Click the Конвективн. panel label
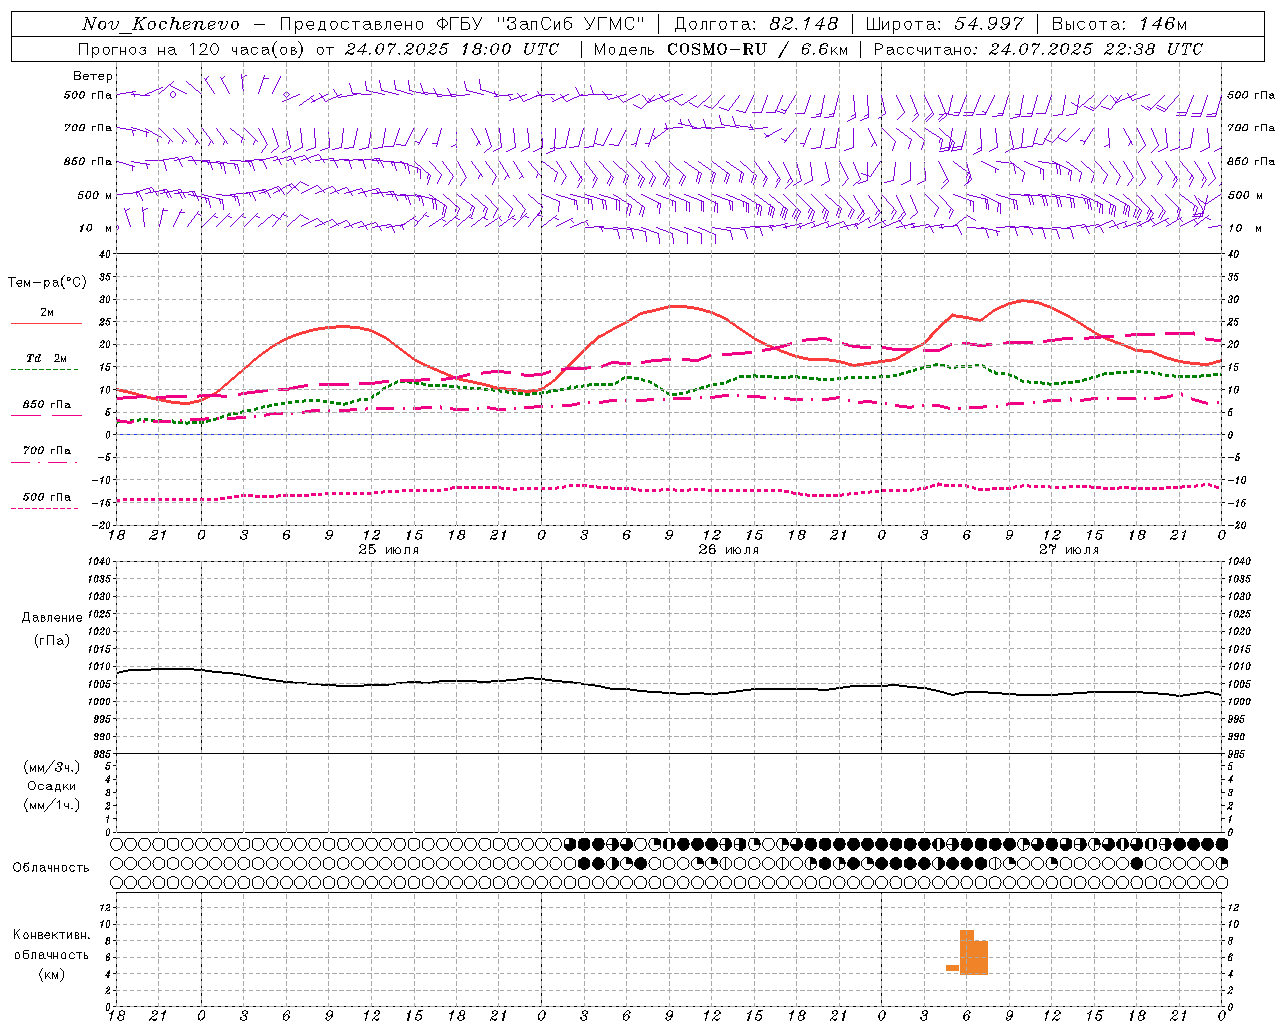1280x1024 pixels. (x=52, y=935)
